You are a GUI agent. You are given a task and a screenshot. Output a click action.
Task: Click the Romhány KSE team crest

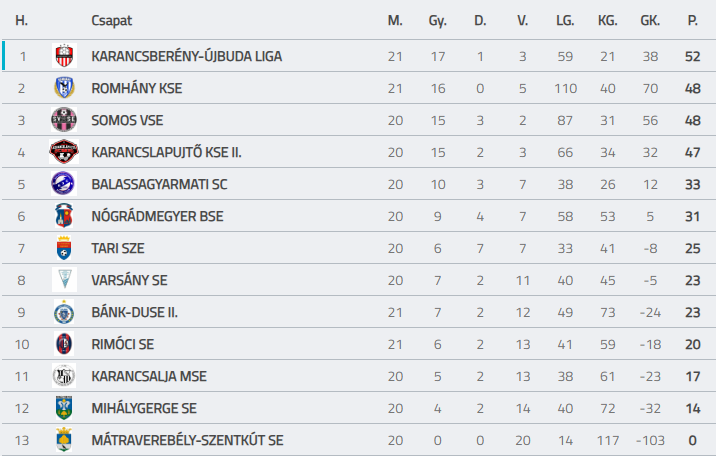[x=64, y=88]
